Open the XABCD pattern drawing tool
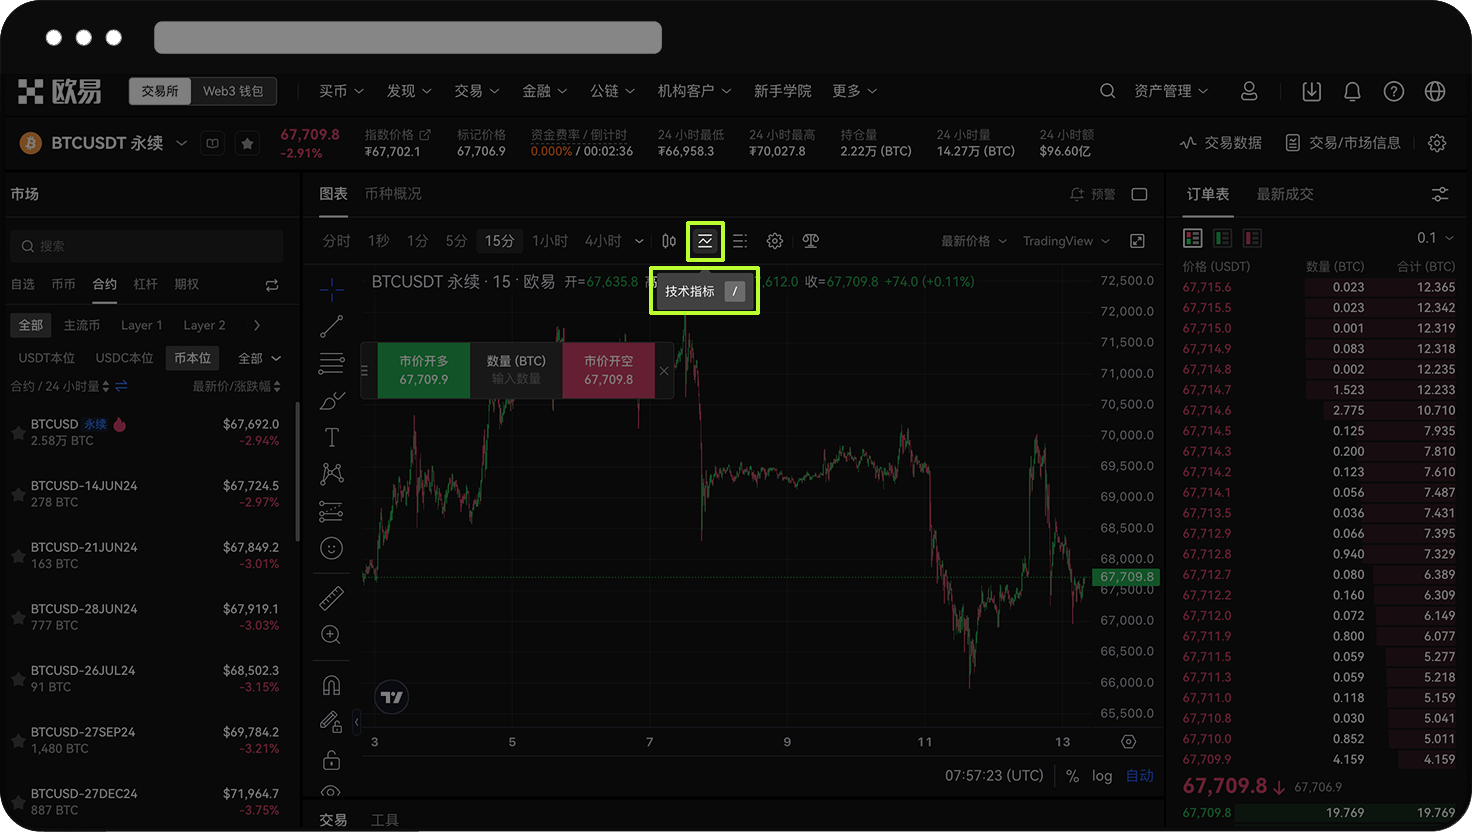 (x=332, y=473)
